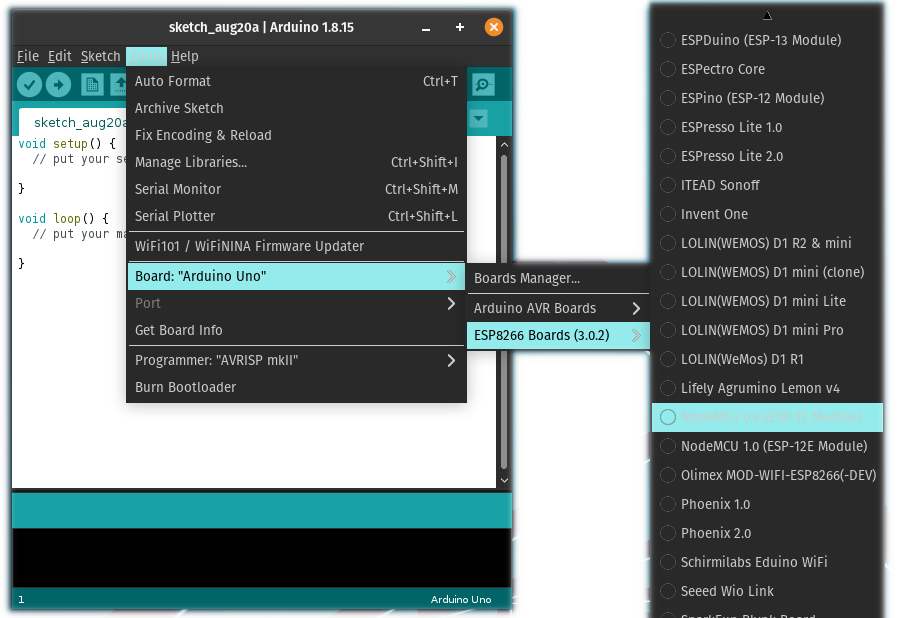Open the File menu
Viewport: 900px width, 618px height.
click(28, 56)
